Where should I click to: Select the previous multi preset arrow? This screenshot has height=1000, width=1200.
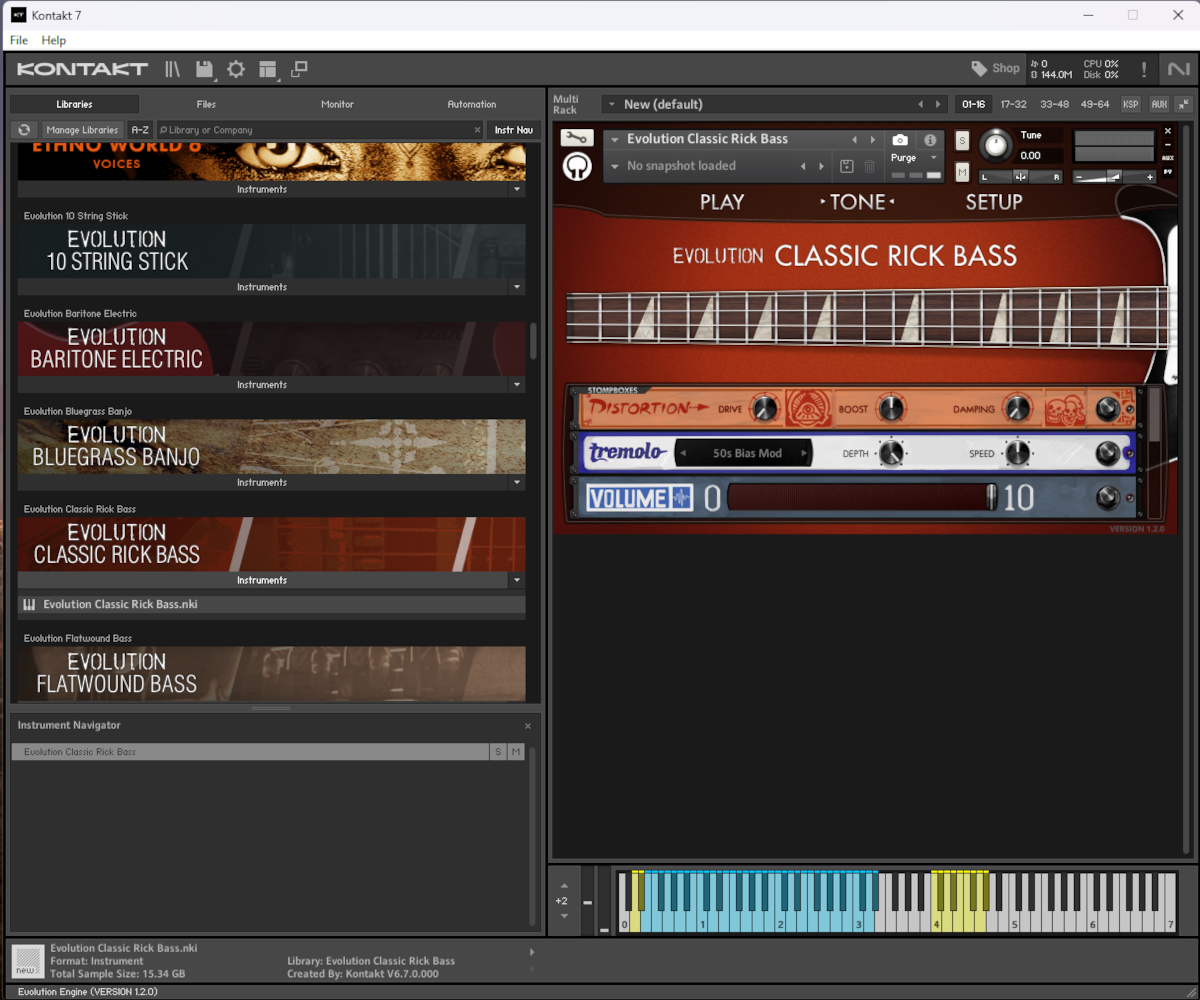point(921,104)
